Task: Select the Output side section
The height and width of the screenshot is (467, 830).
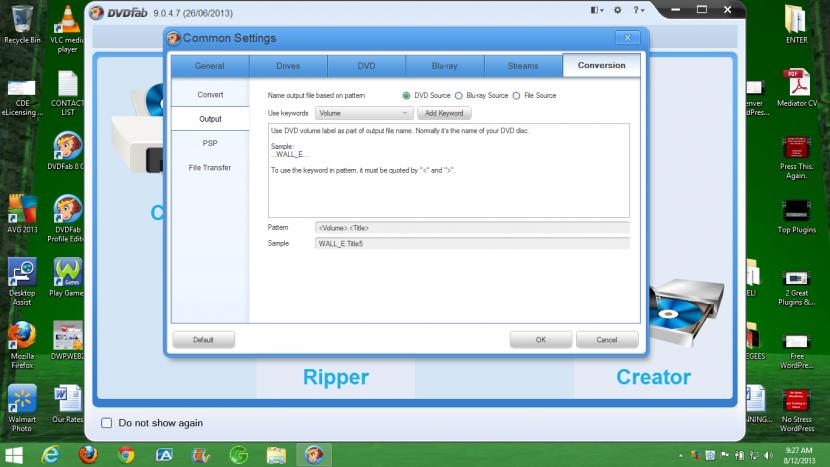Action: (210, 119)
